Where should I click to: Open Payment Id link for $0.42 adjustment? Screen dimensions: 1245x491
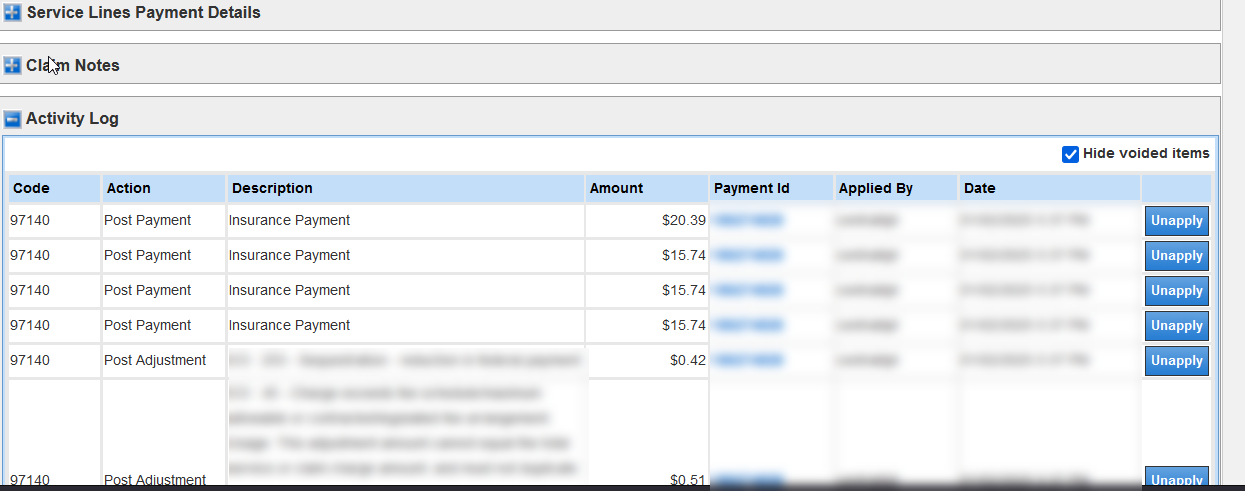pyautogui.click(x=748, y=361)
